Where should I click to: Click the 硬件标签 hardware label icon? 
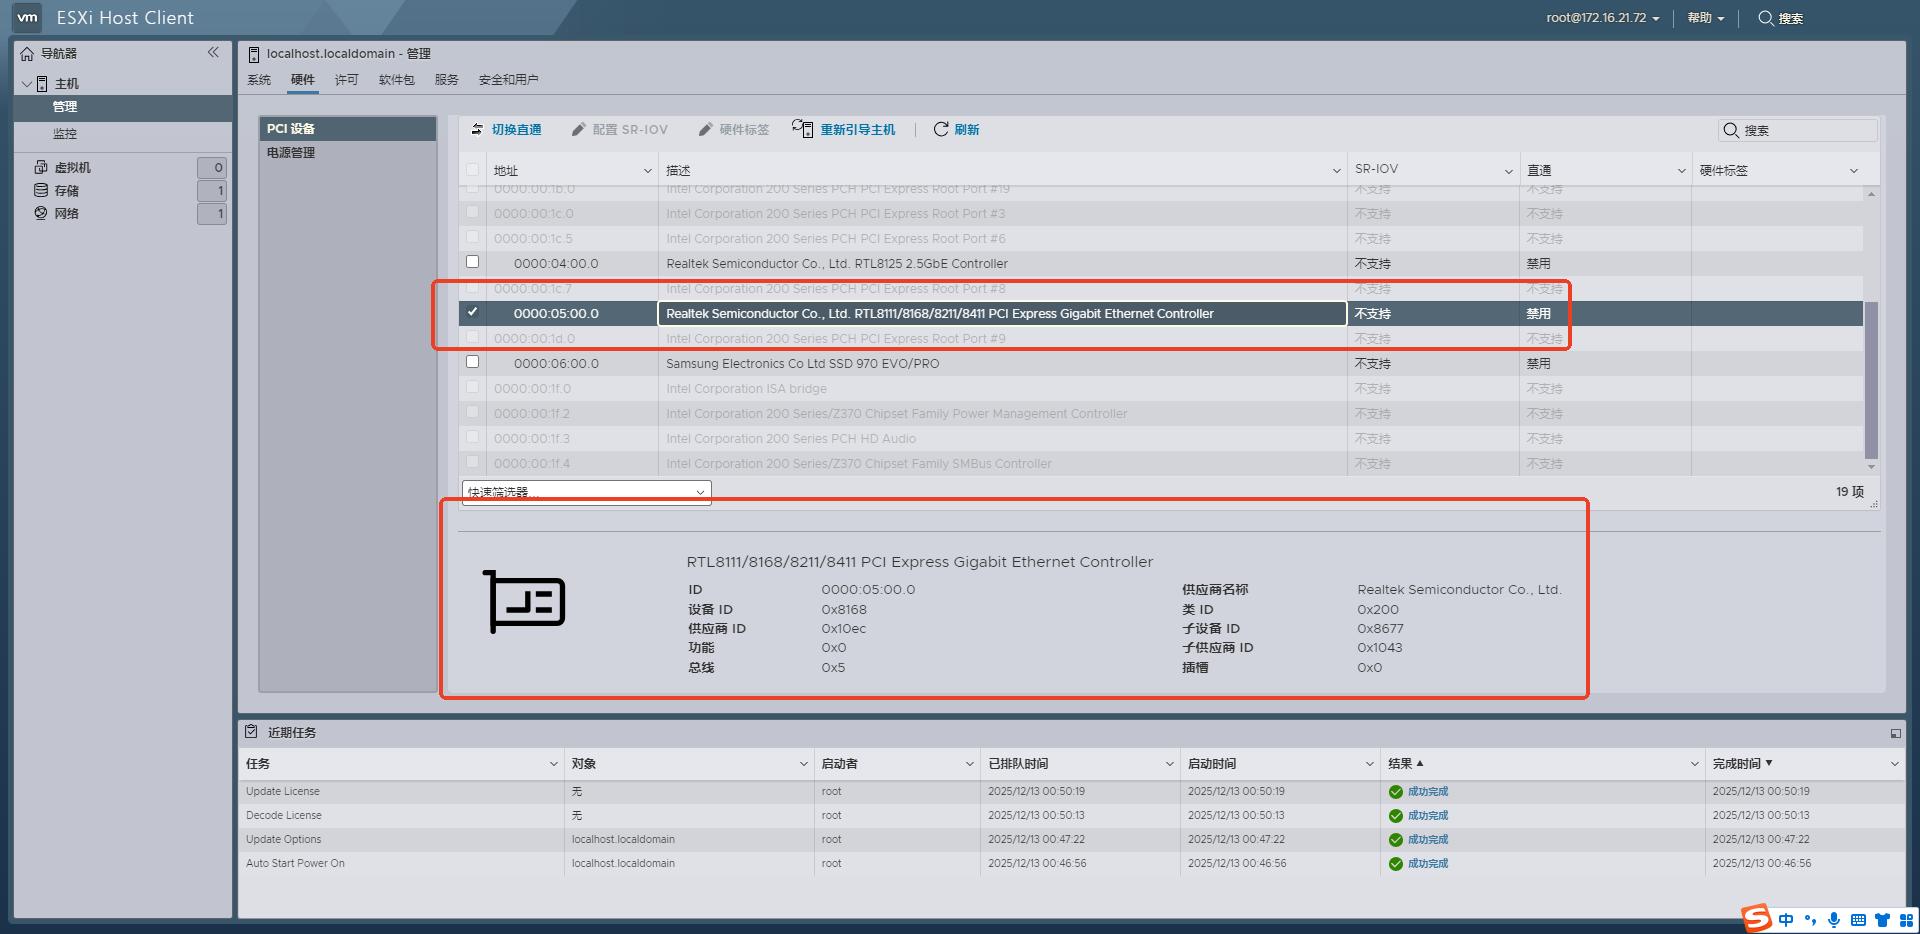pyautogui.click(x=707, y=129)
